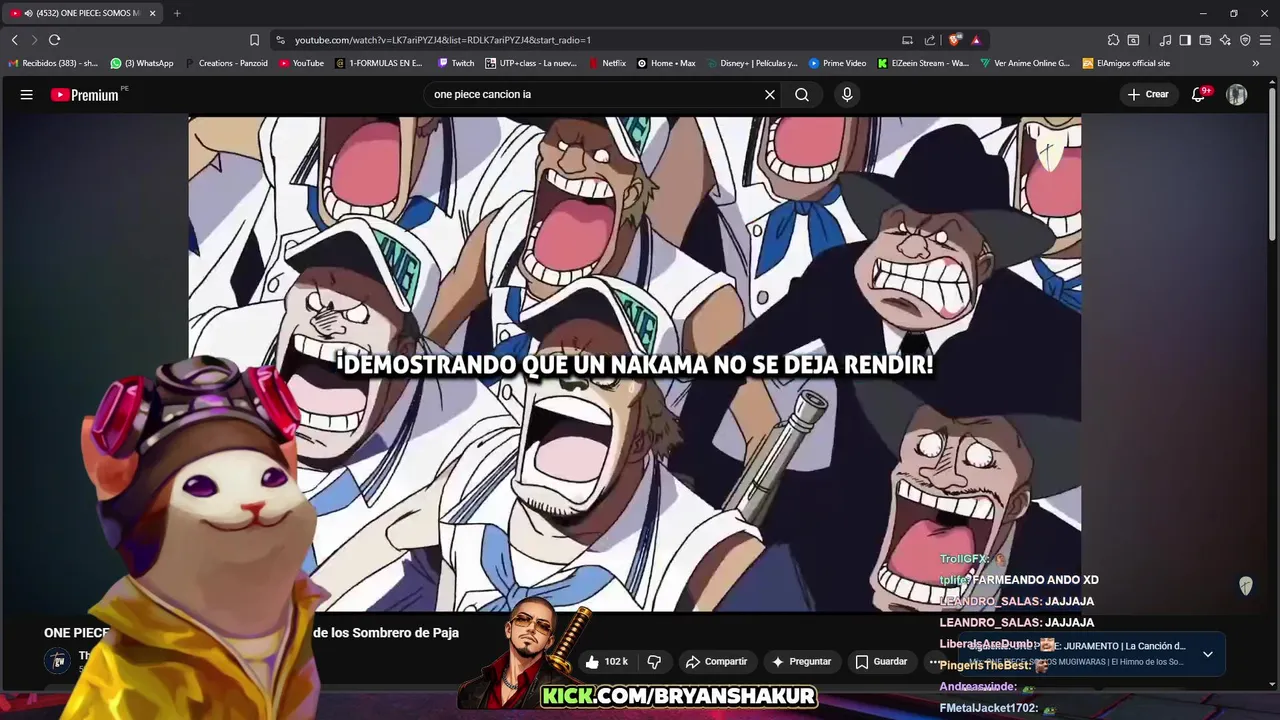Close the ONE PIECE YouTube tab
Screen dimensions: 1280x720
pyautogui.click(x=153, y=13)
